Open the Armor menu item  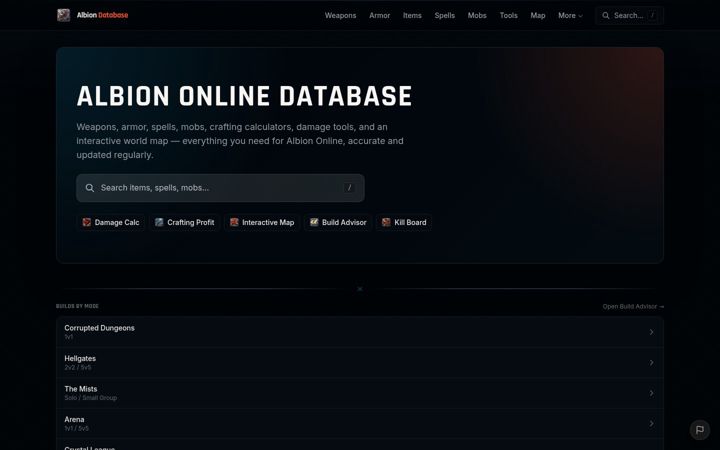(379, 16)
